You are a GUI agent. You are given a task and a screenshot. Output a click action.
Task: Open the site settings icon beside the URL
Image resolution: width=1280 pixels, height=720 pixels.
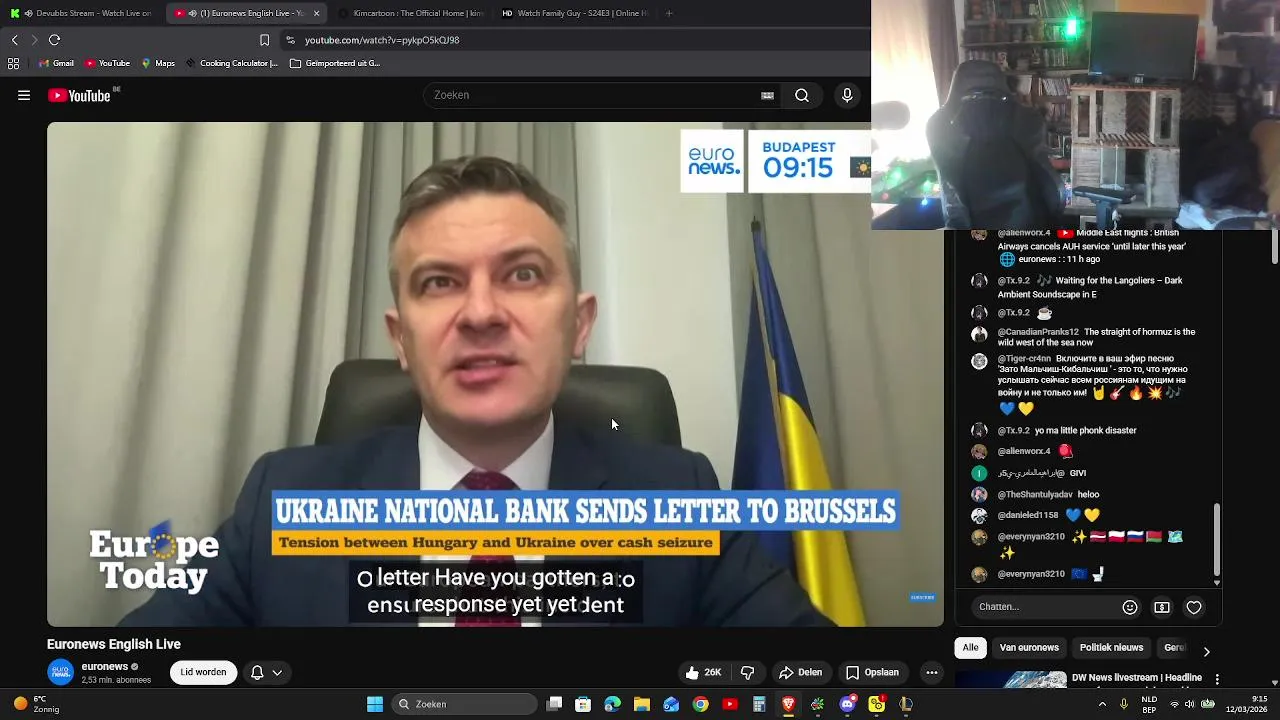(290, 40)
